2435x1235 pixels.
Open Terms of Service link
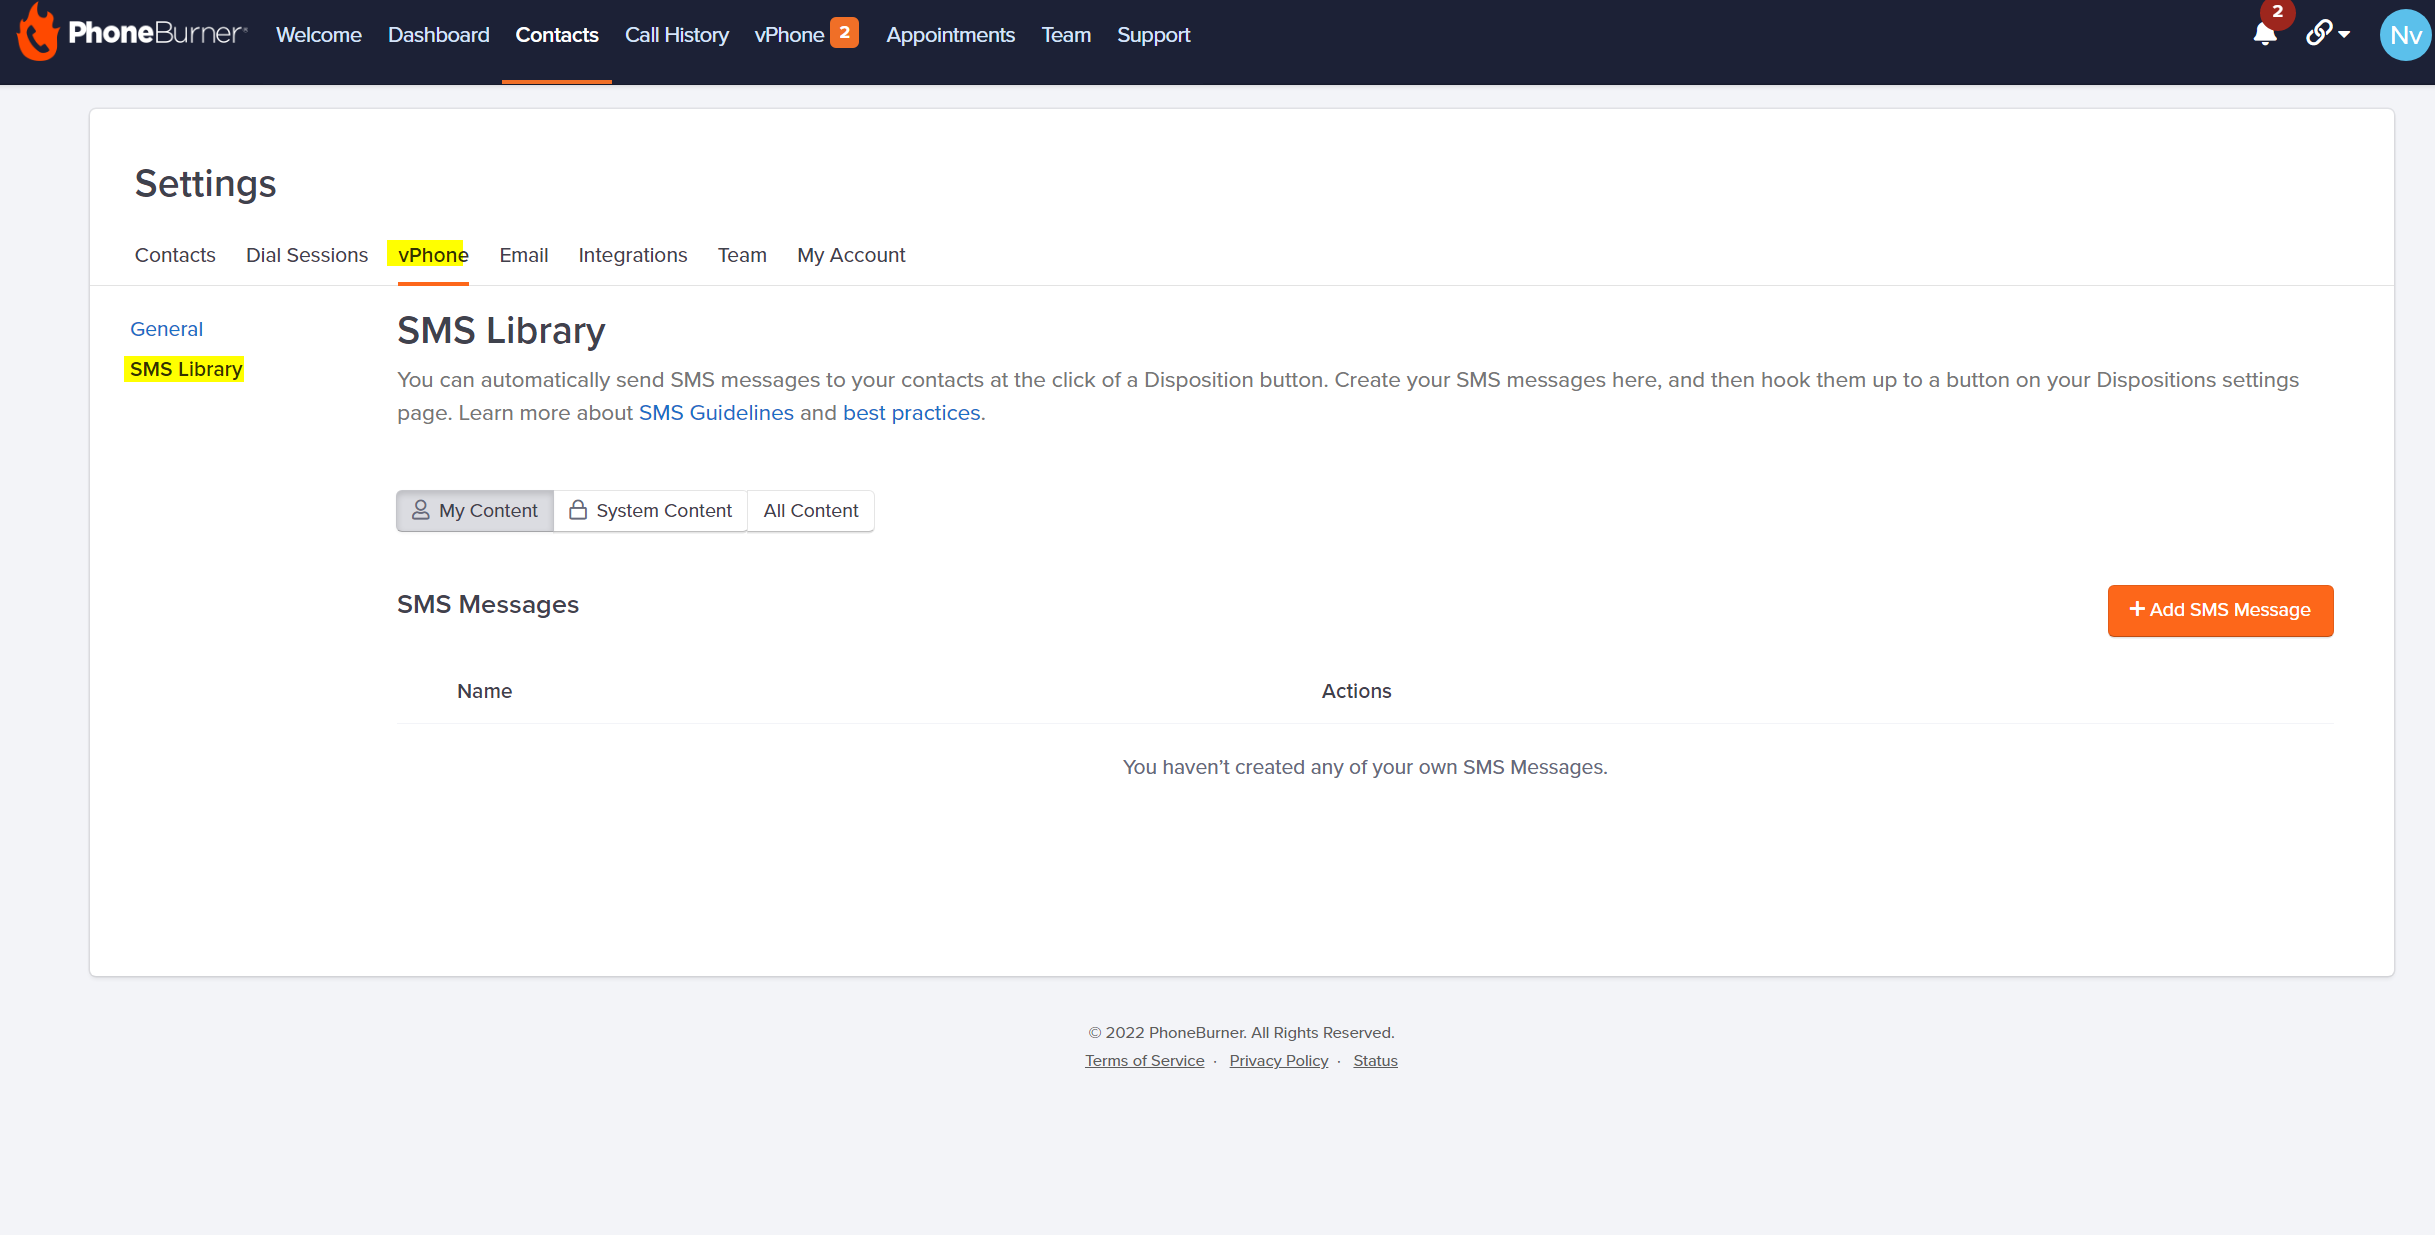point(1144,1061)
